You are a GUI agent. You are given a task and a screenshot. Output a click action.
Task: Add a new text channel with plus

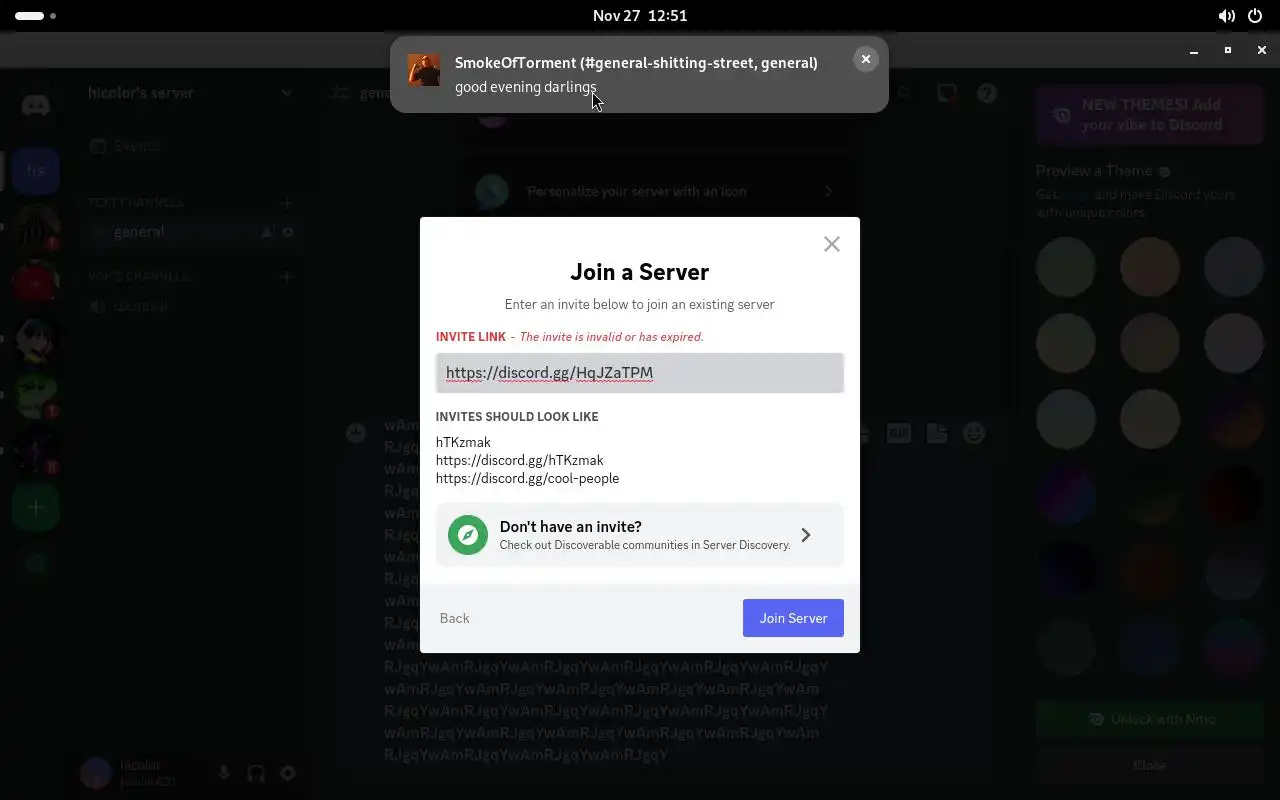[x=287, y=203]
